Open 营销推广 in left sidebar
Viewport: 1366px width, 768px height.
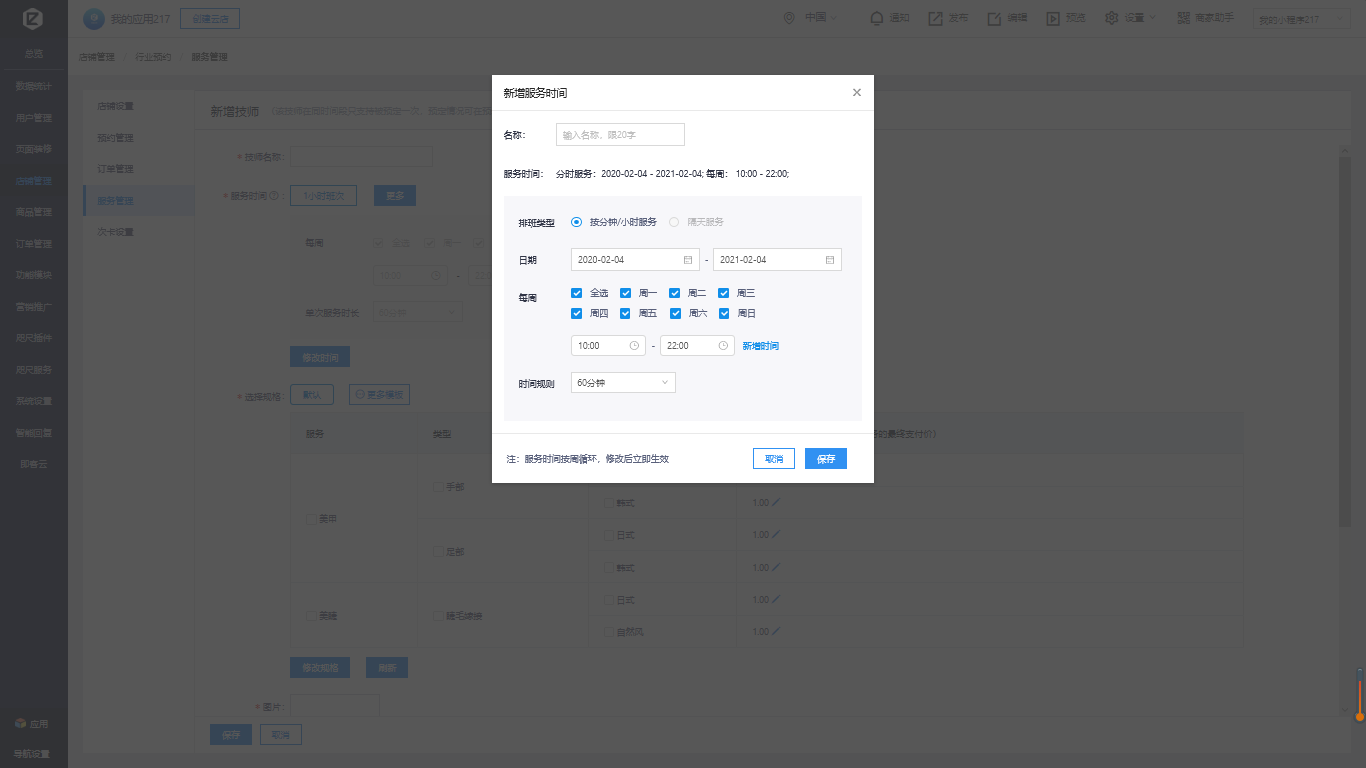point(33,306)
